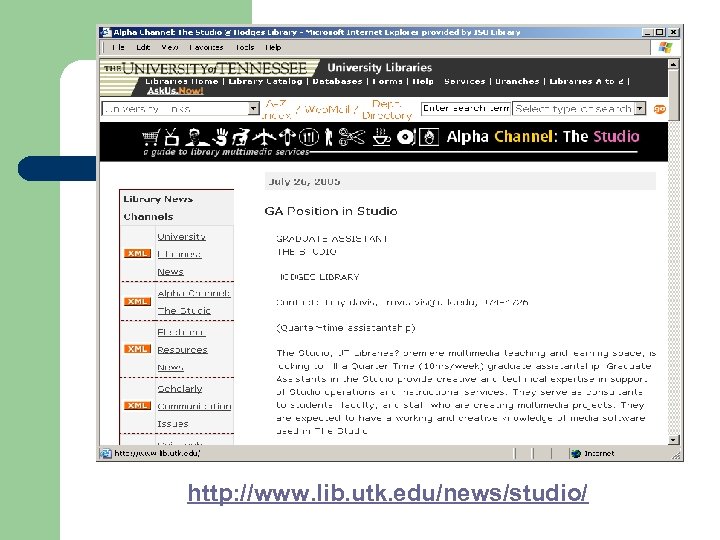Open the A-Z Index link
The image size is (720, 540).
[x=276, y=109]
